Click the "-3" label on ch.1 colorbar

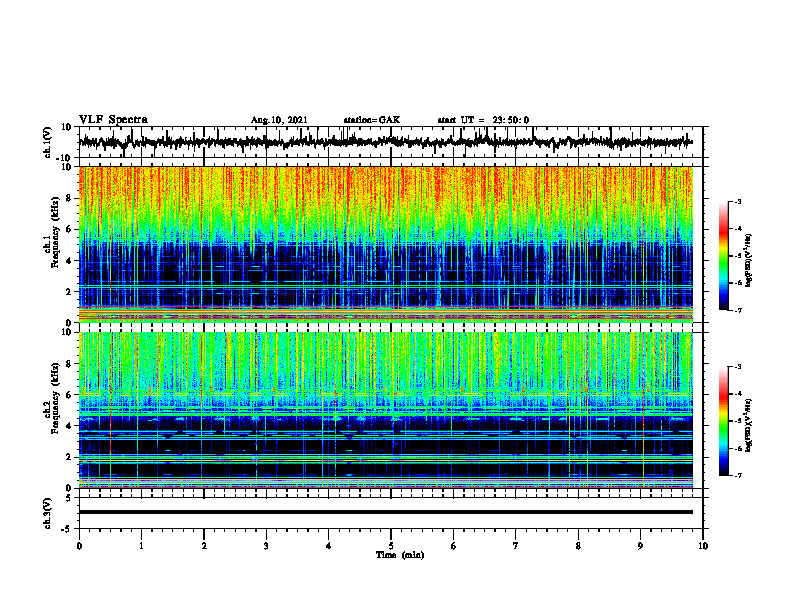coord(737,202)
